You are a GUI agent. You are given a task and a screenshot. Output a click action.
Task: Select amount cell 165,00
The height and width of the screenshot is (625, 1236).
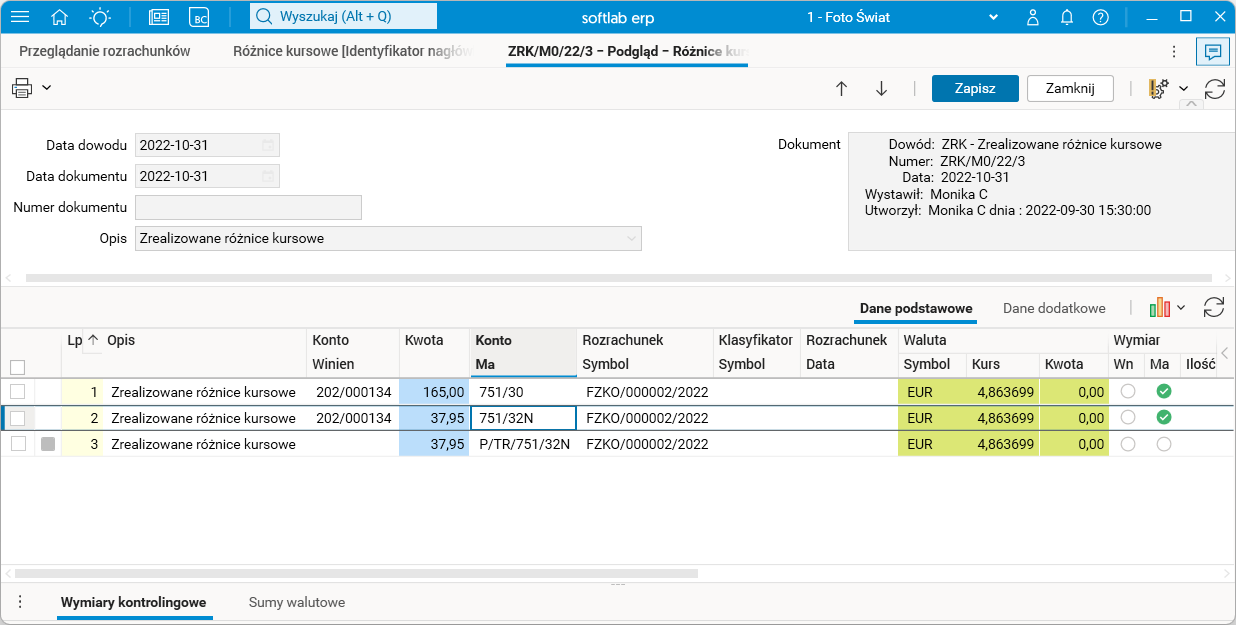(434, 391)
